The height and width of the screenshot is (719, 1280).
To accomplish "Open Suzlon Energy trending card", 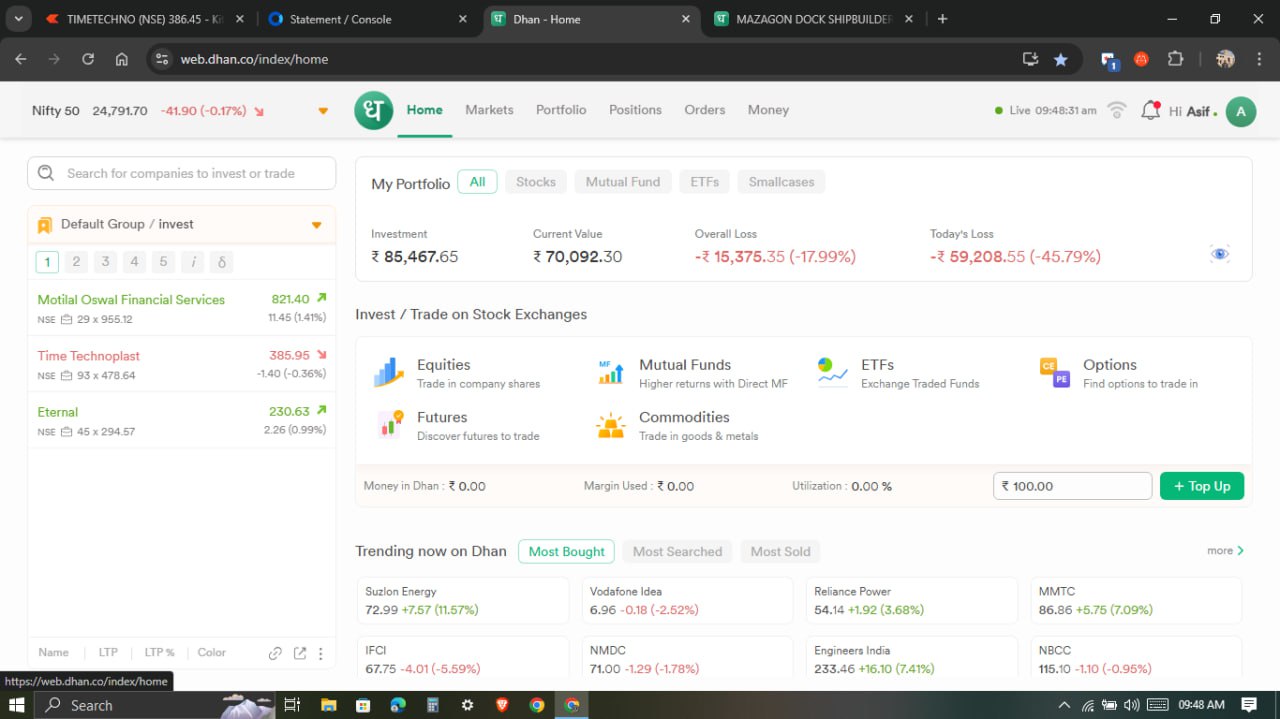I will 463,600.
